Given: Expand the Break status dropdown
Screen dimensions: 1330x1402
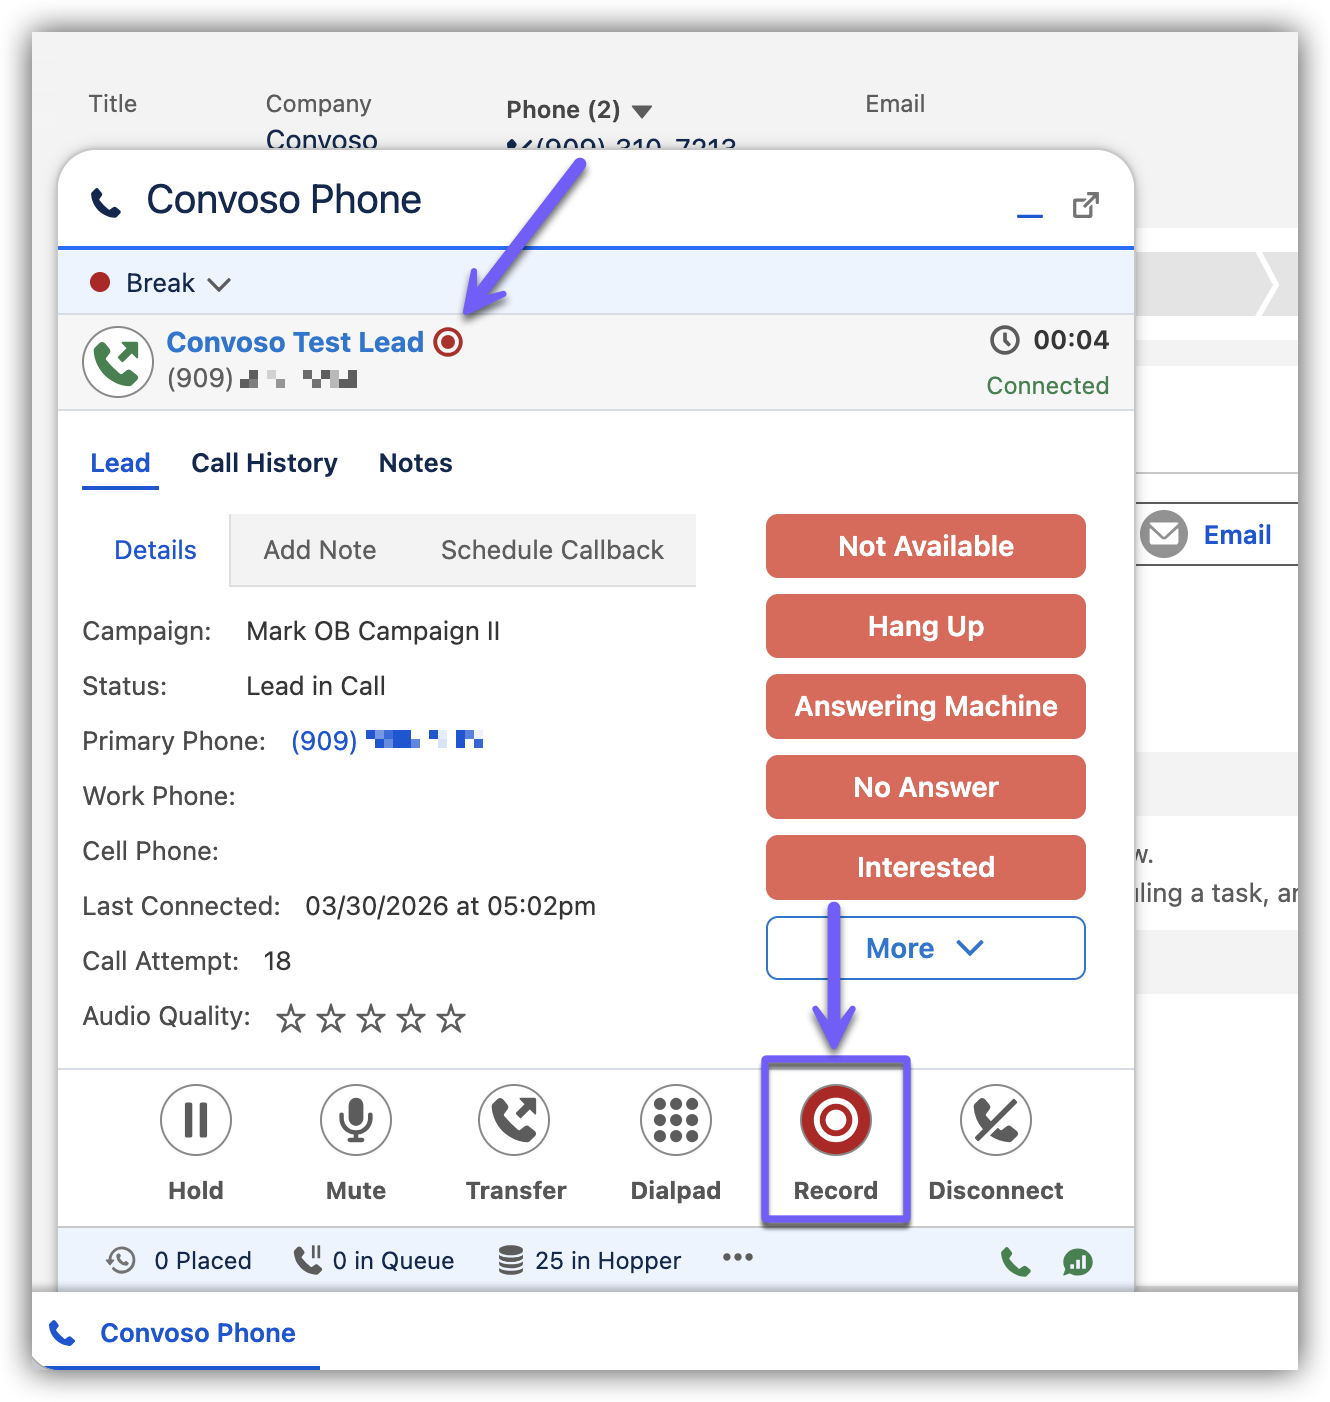Looking at the screenshot, I should (219, 284).
